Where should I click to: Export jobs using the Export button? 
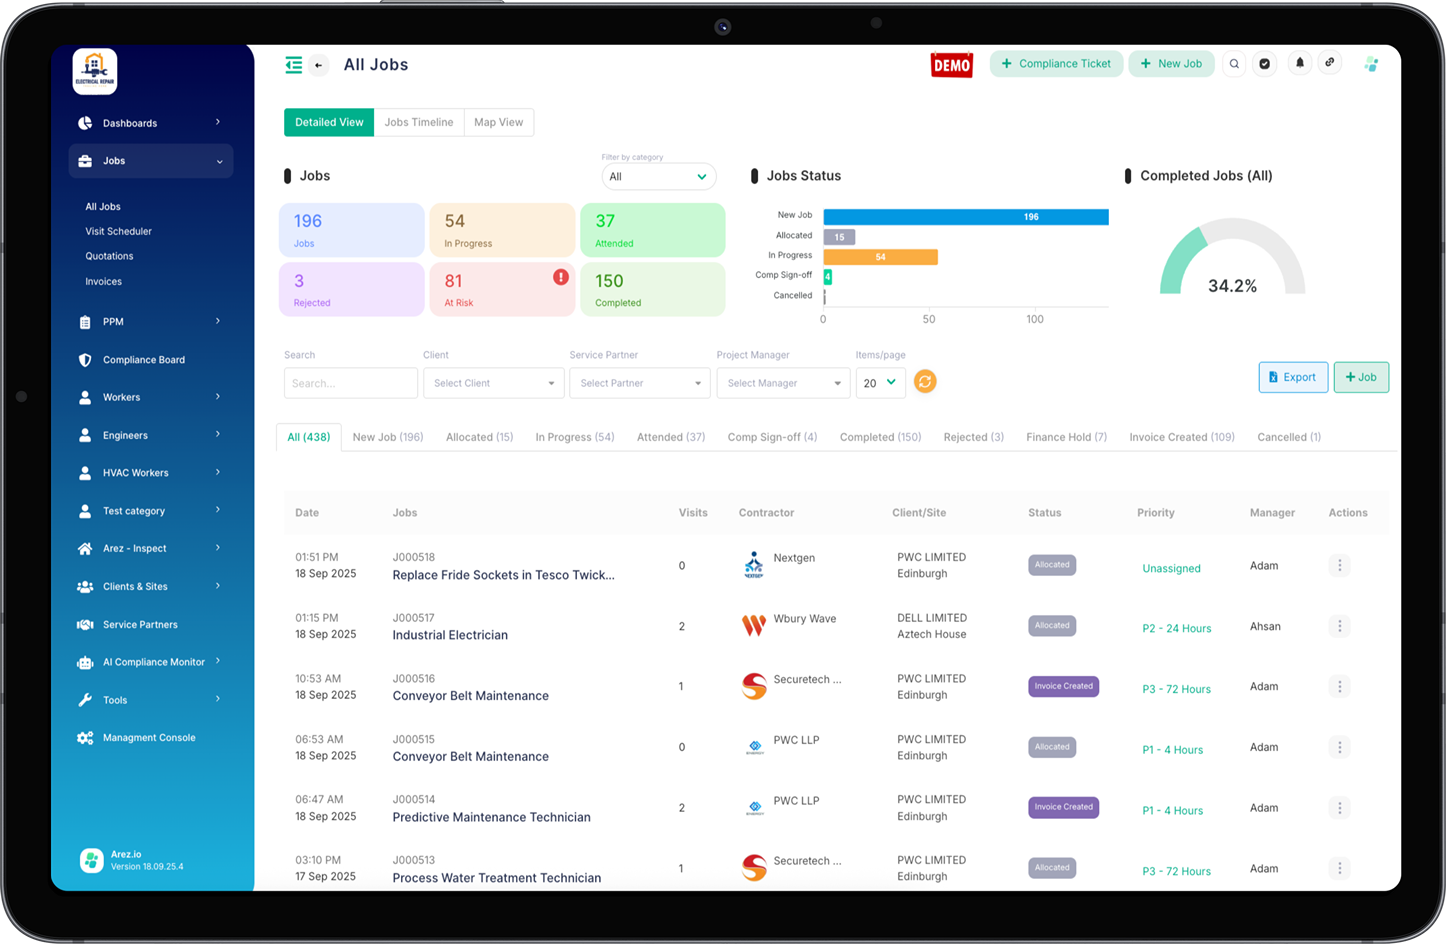[x=1293, y=377]
